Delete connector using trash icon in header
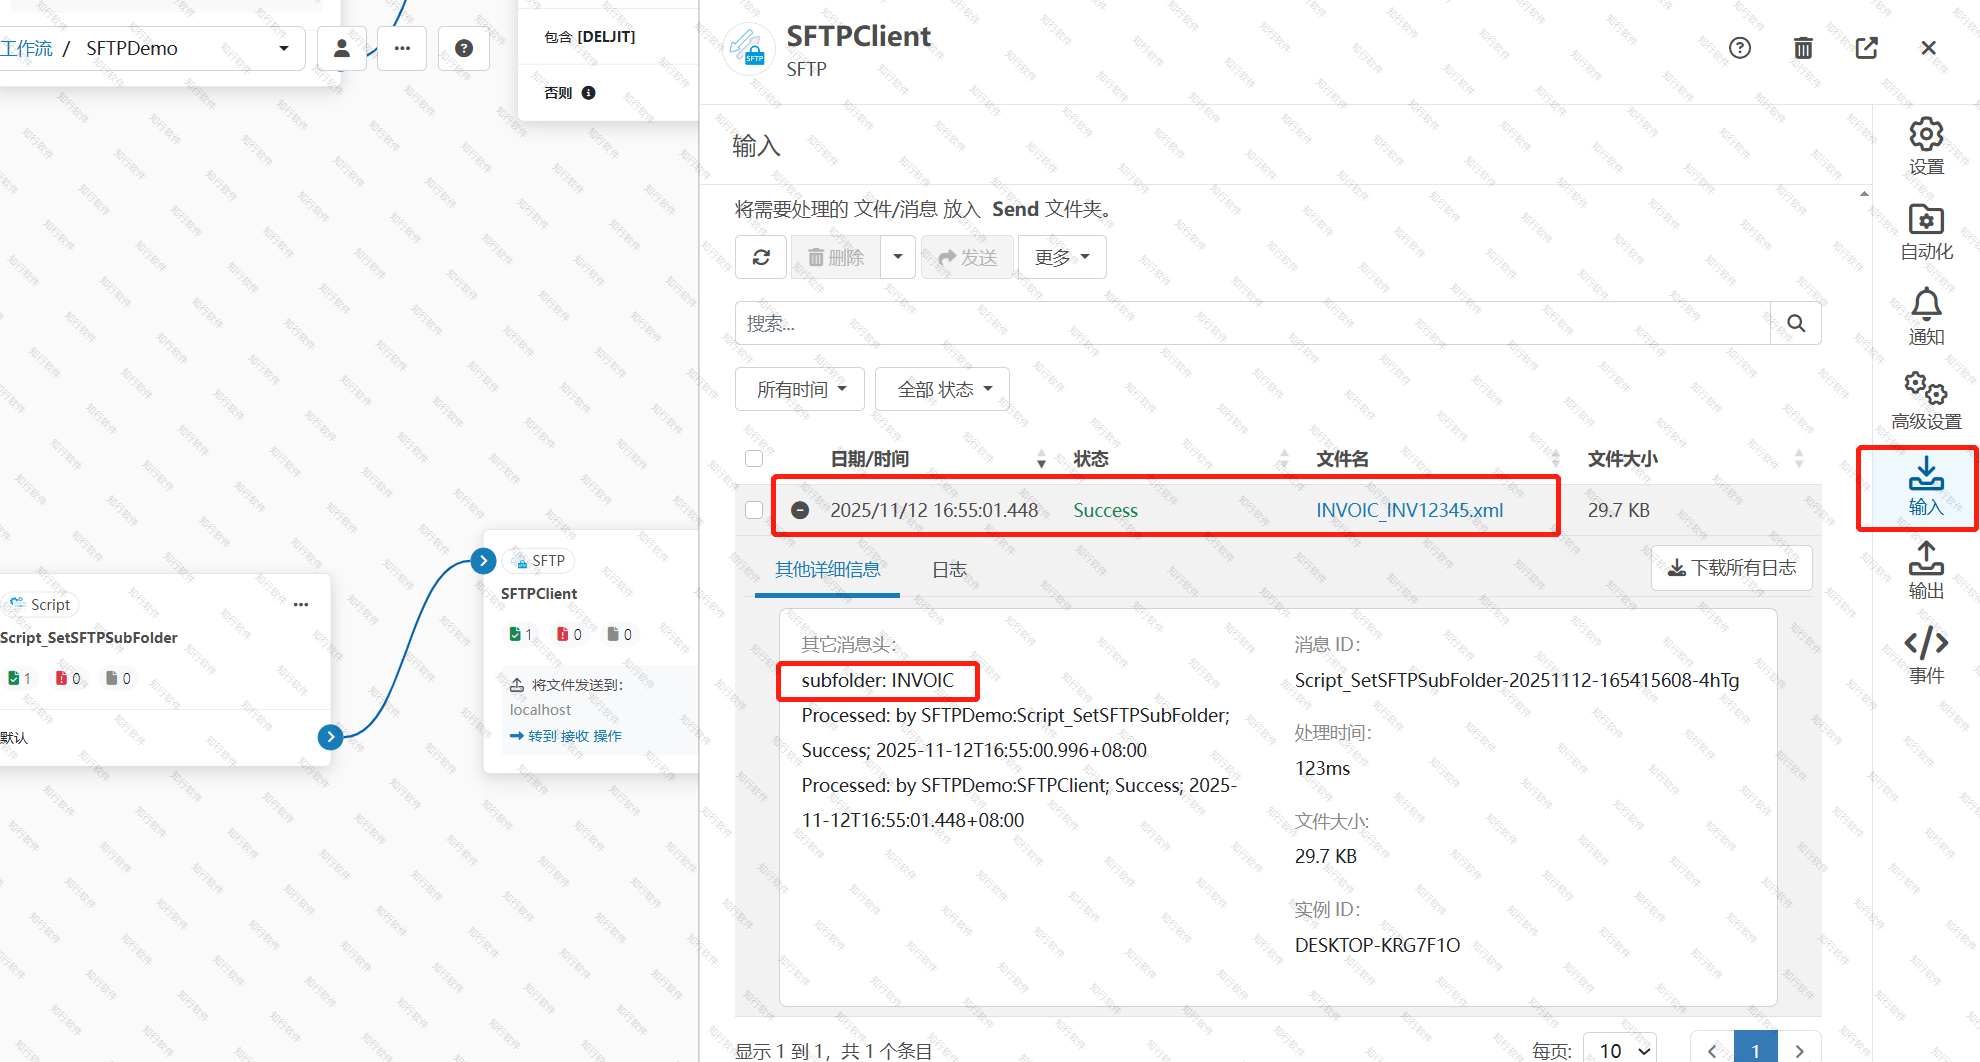This screenshot has width=1980, height=1062. [x=1803, y=48]
